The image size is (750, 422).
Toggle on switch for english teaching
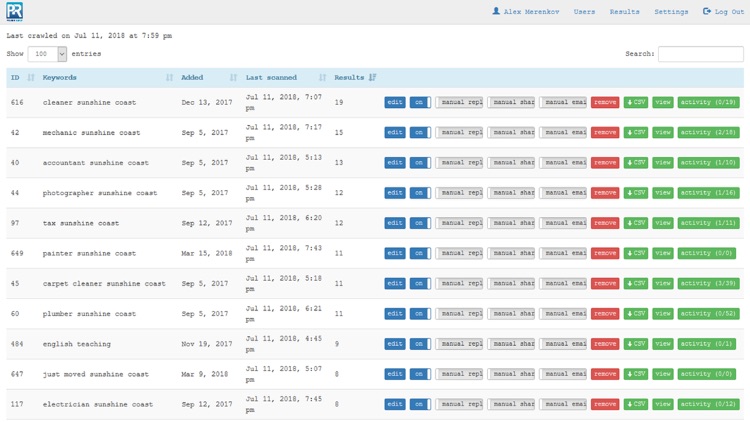[420, 344]
